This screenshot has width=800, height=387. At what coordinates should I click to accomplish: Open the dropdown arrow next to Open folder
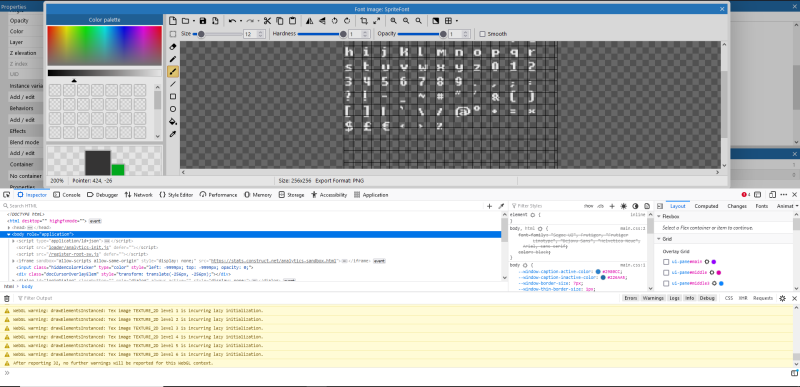(194, 21)
